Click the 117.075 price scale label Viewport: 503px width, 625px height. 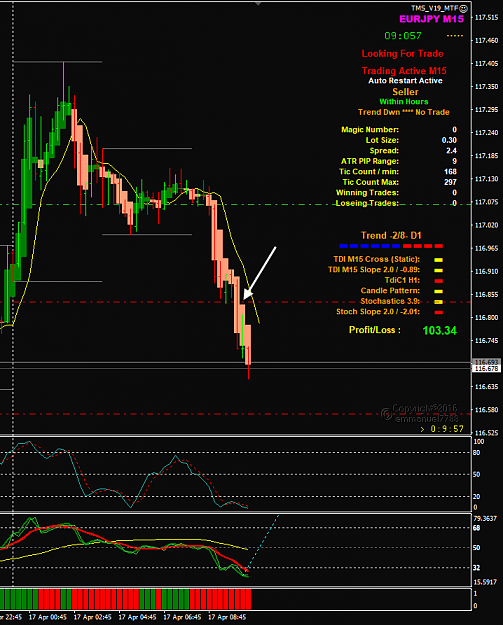coord(486,202)
